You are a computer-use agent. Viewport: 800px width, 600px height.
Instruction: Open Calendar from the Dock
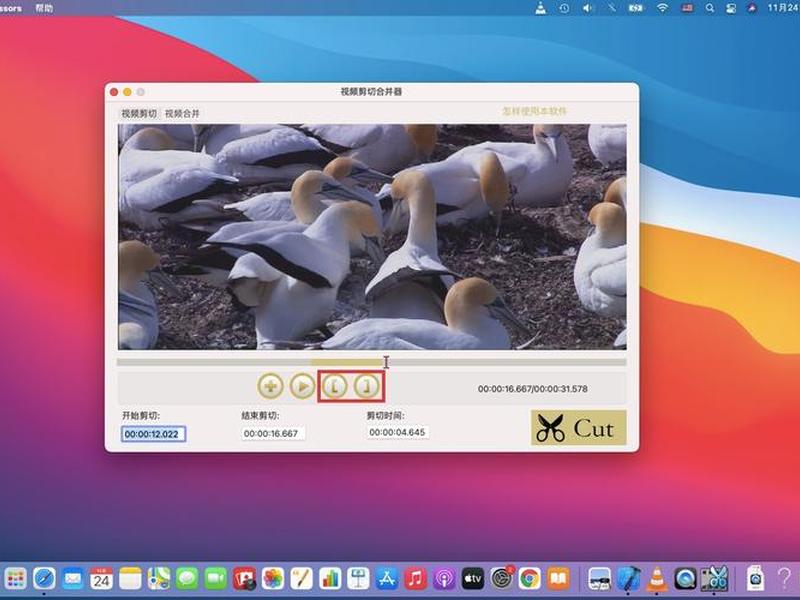coord(101,579)
